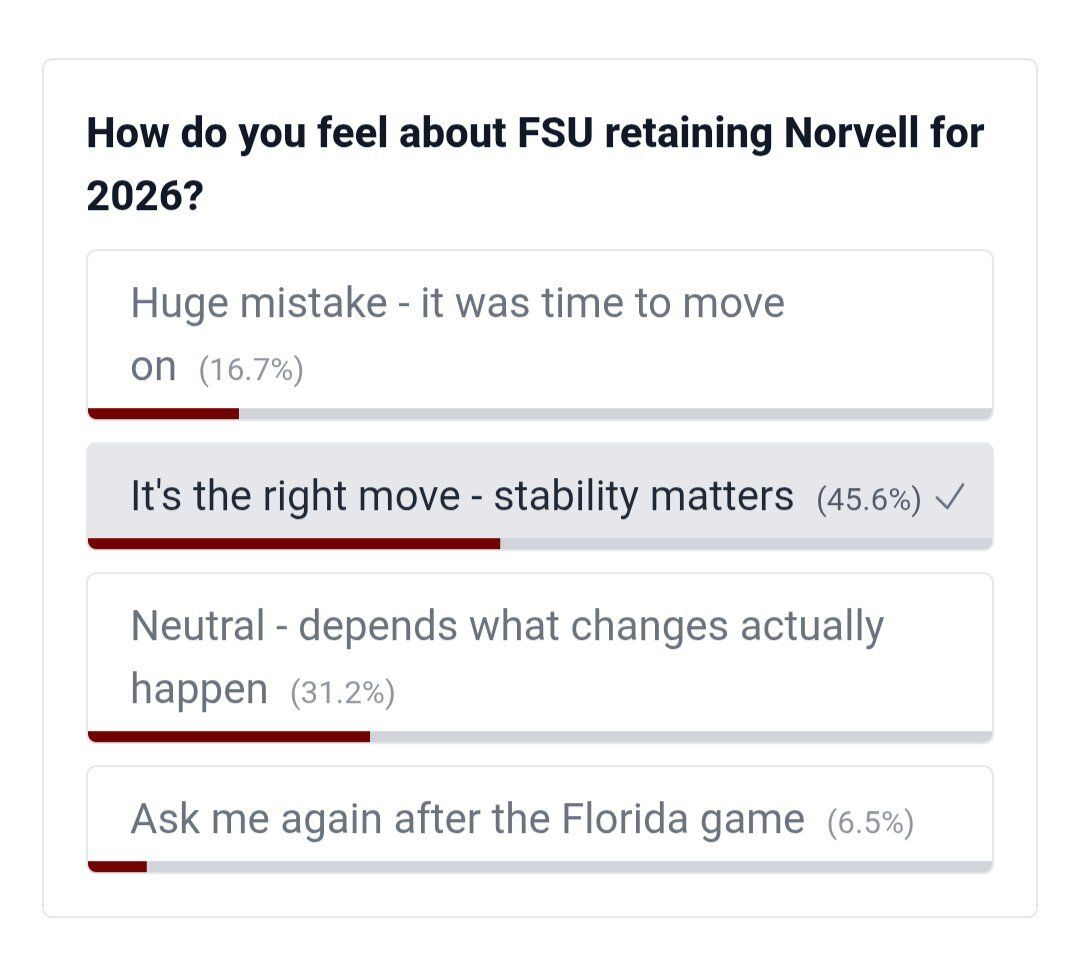Vote "Ask me again after the Florida game"

(467, 821)
